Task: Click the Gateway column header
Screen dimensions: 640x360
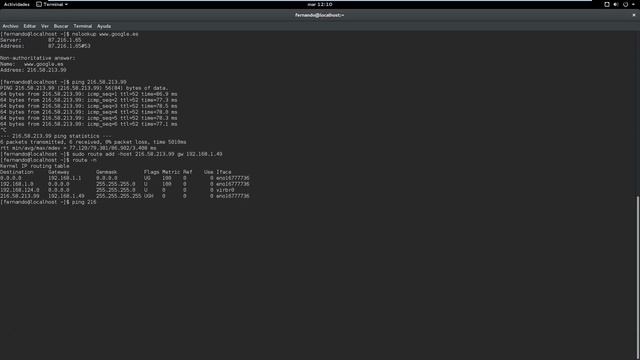Action: point(59,172)
